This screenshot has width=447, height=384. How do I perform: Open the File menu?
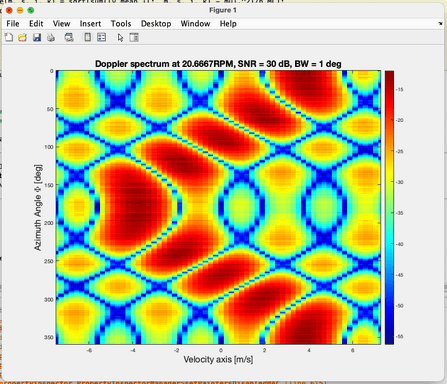13,24
